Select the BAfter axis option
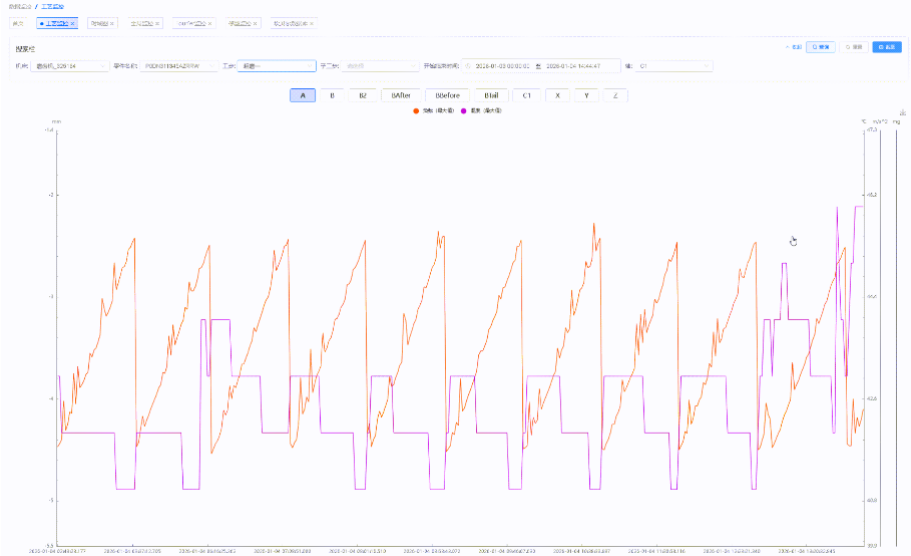 tap(402, 95)
